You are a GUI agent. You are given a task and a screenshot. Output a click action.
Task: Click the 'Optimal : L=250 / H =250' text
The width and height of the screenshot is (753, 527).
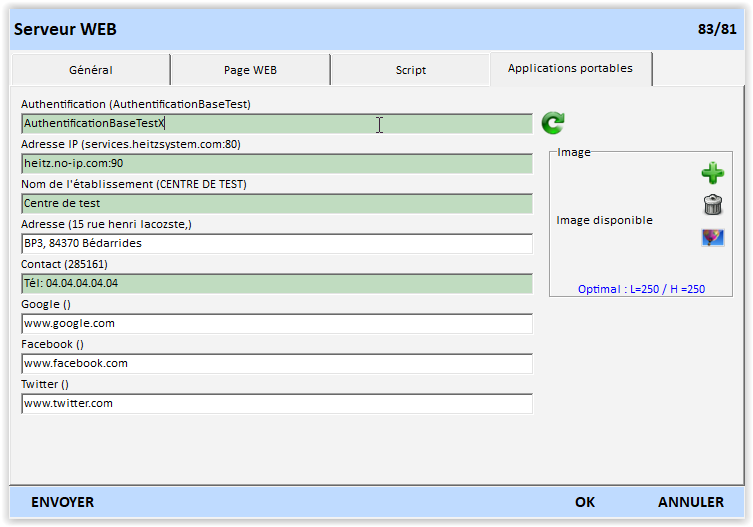[x=641, y=289]
